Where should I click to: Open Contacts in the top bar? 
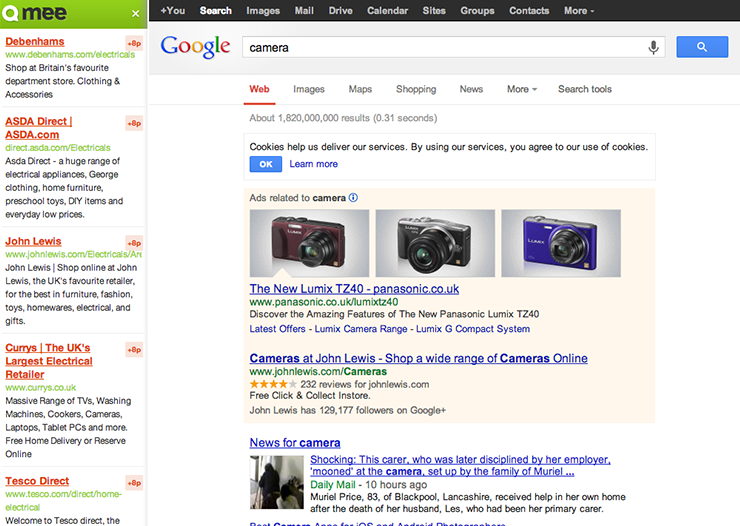[x=529, y=10]
